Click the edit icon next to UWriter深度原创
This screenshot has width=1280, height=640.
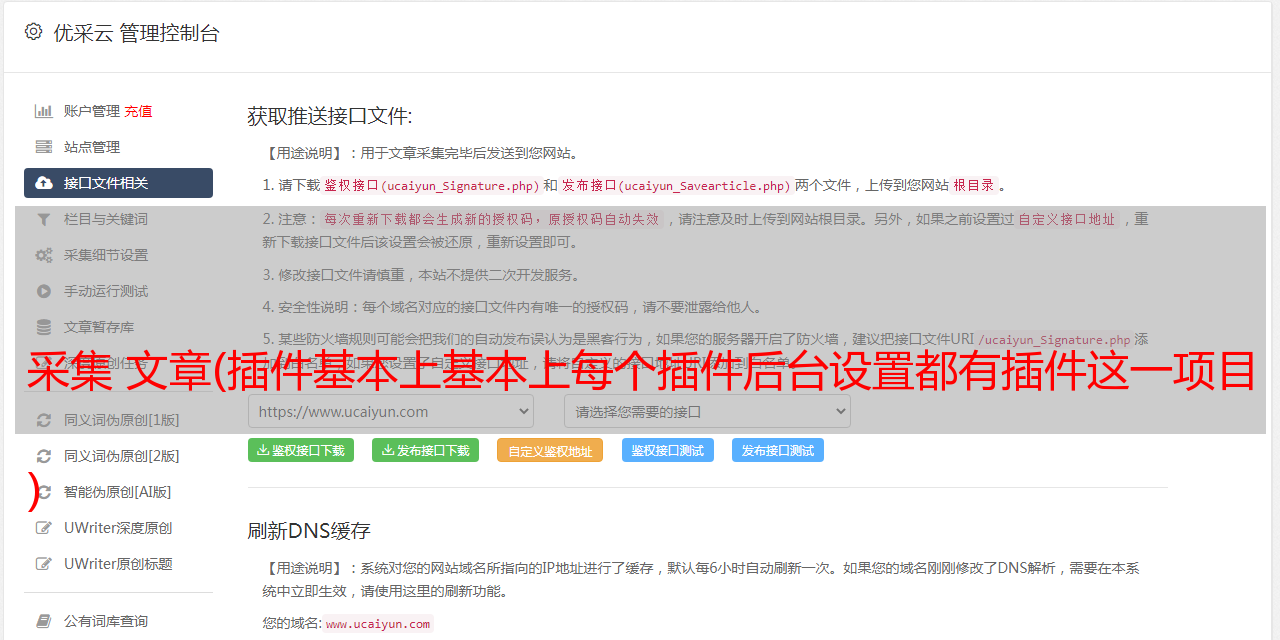point(44,528)
